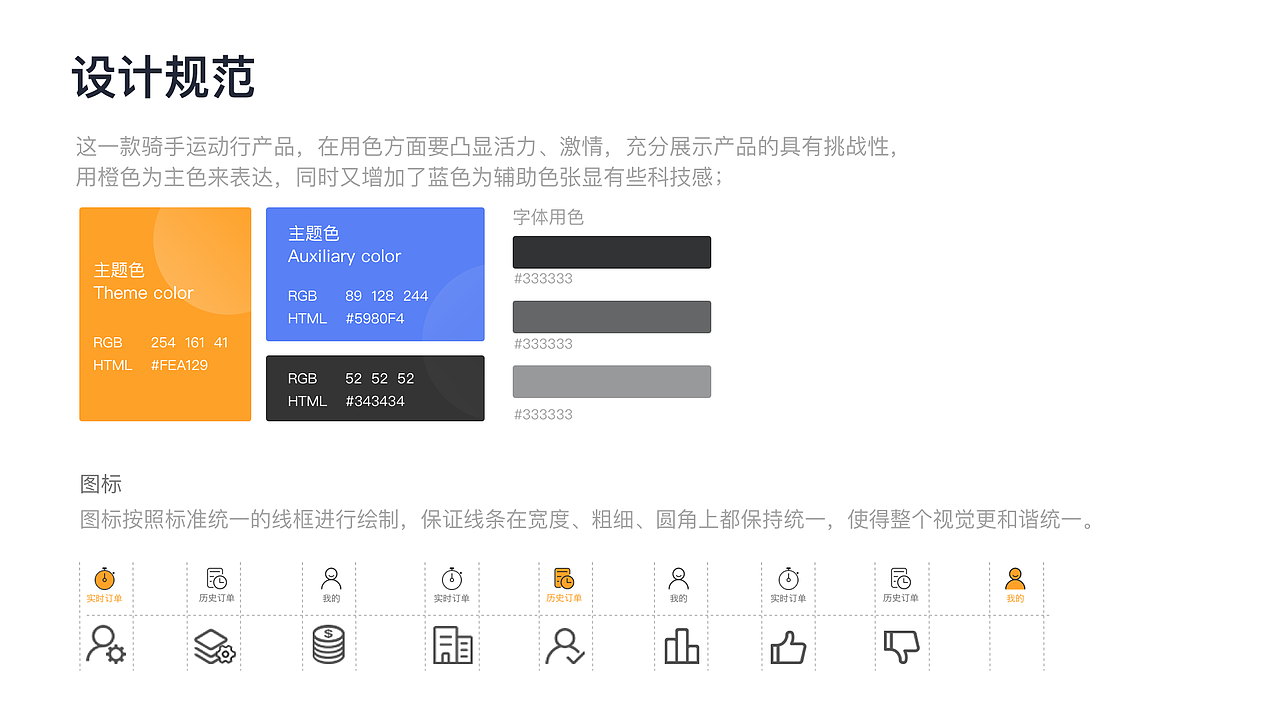Click the dark #343434 color block
The image size is (1280, 720).
pyautogui.click(x=375, y=388)
